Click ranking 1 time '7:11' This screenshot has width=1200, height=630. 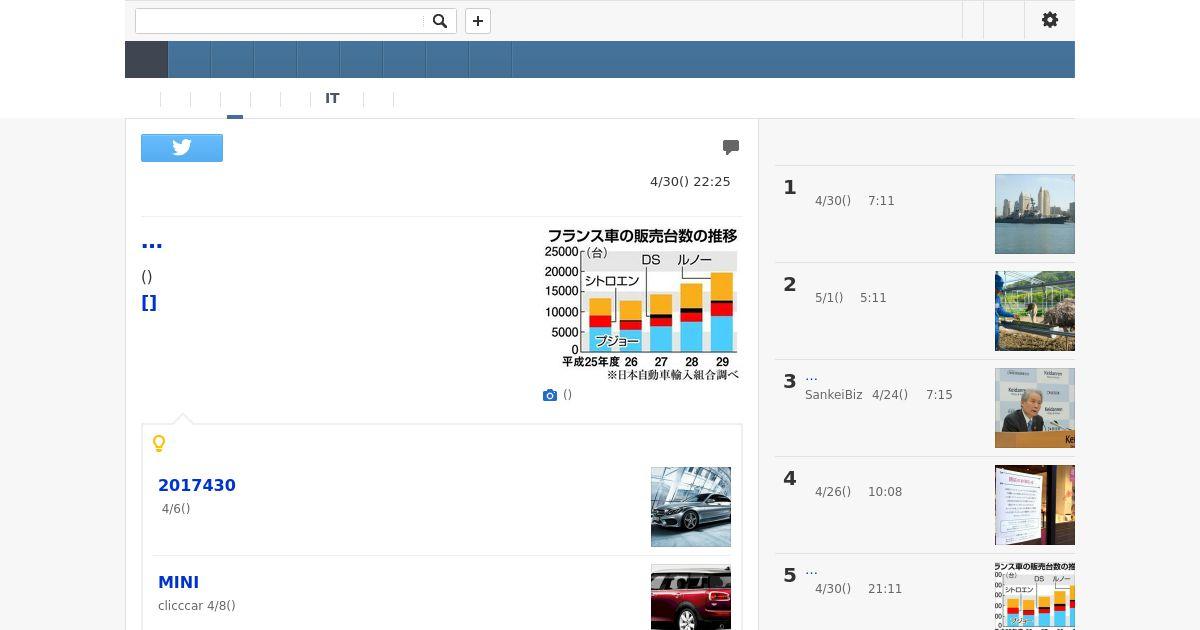pos(881,201)
